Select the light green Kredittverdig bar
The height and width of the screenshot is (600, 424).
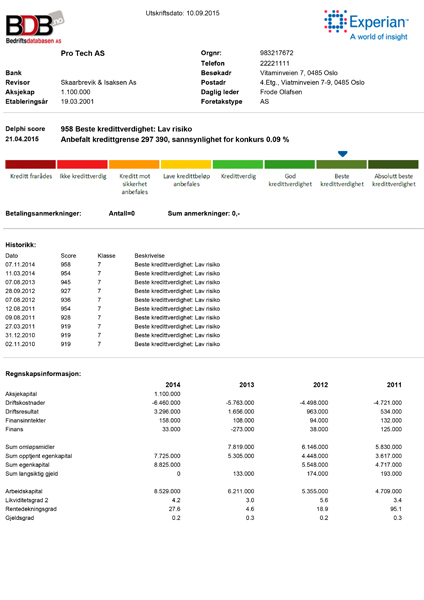coord(238,164)
